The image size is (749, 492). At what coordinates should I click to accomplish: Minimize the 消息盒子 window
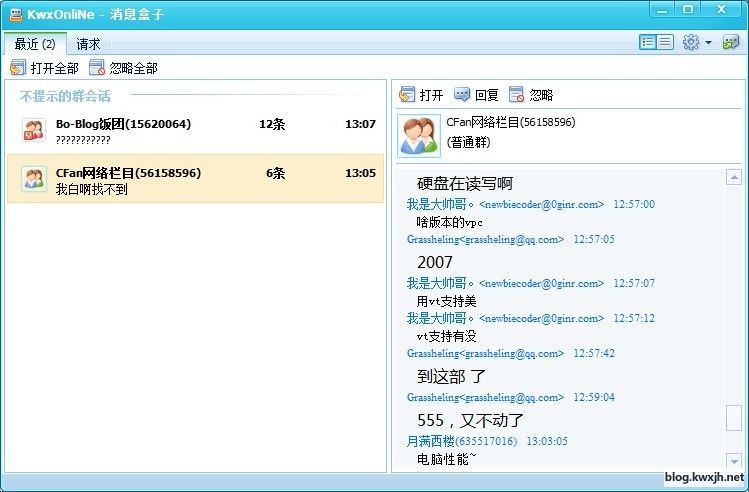(x=662, y=9)
